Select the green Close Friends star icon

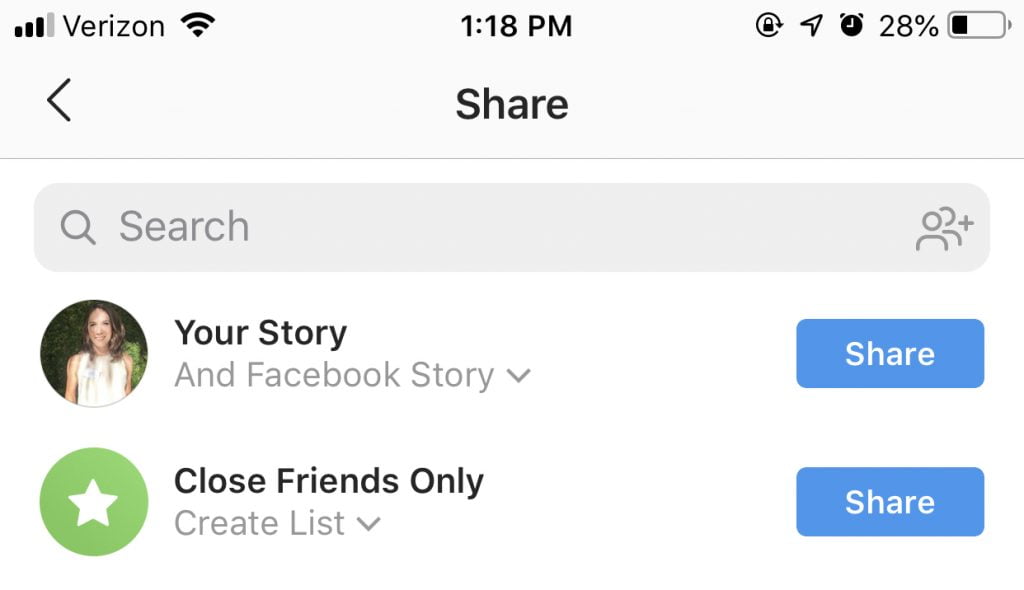click(94, 502)
